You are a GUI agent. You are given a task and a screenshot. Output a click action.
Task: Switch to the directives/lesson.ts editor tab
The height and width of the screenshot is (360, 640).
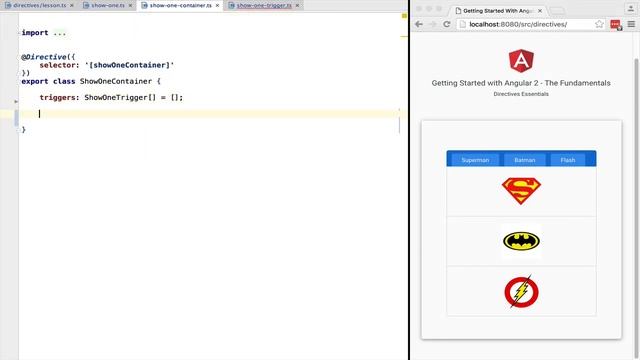point(39,5)
